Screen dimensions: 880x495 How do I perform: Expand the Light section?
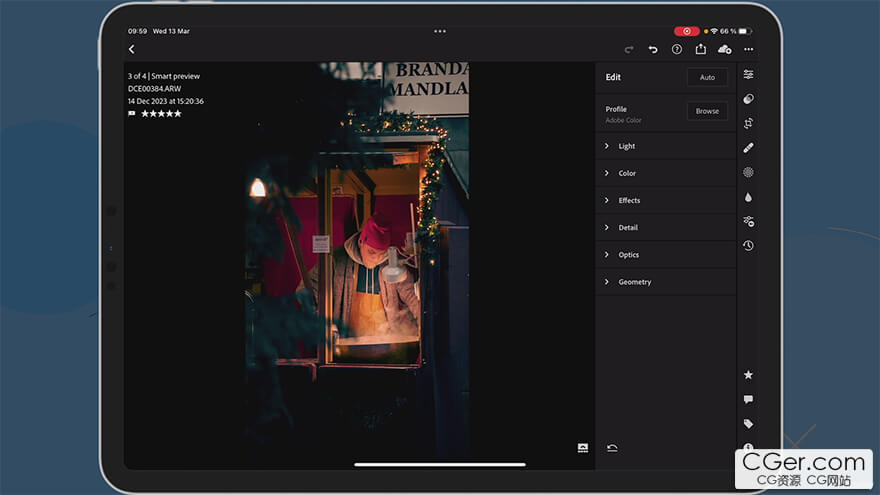666,146
